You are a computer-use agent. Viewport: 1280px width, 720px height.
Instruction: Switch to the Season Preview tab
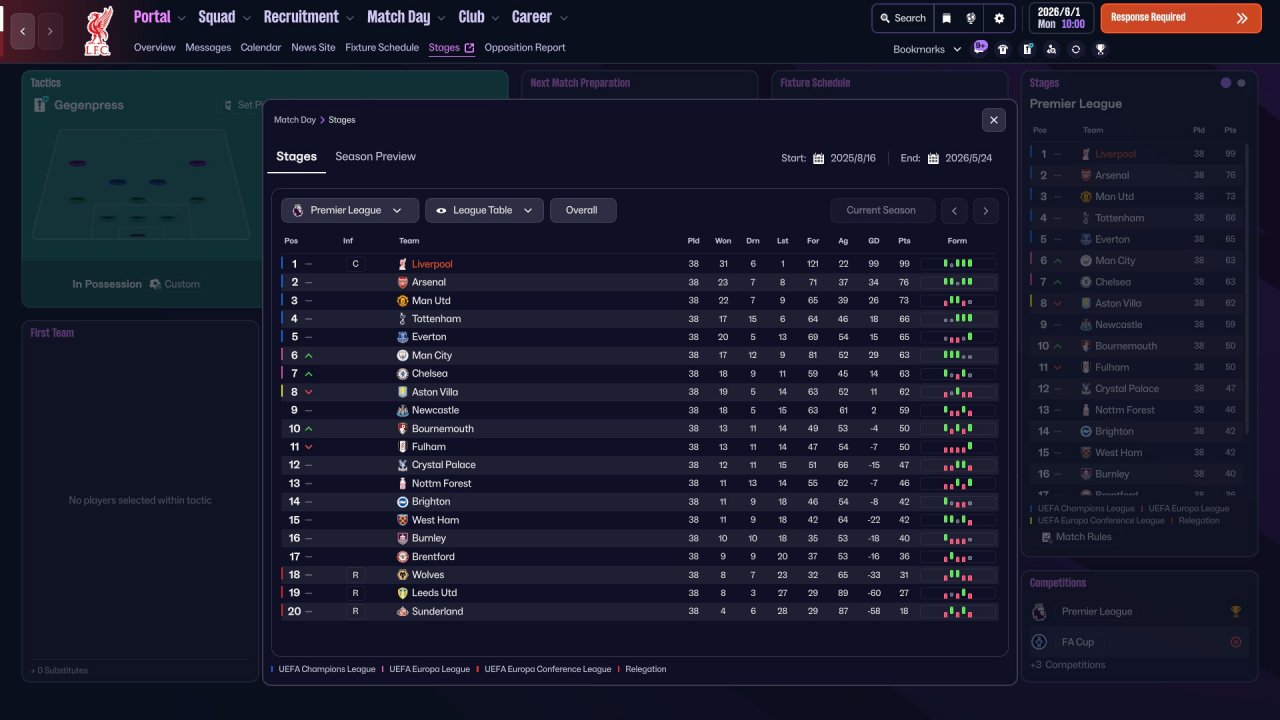(375, 157)
